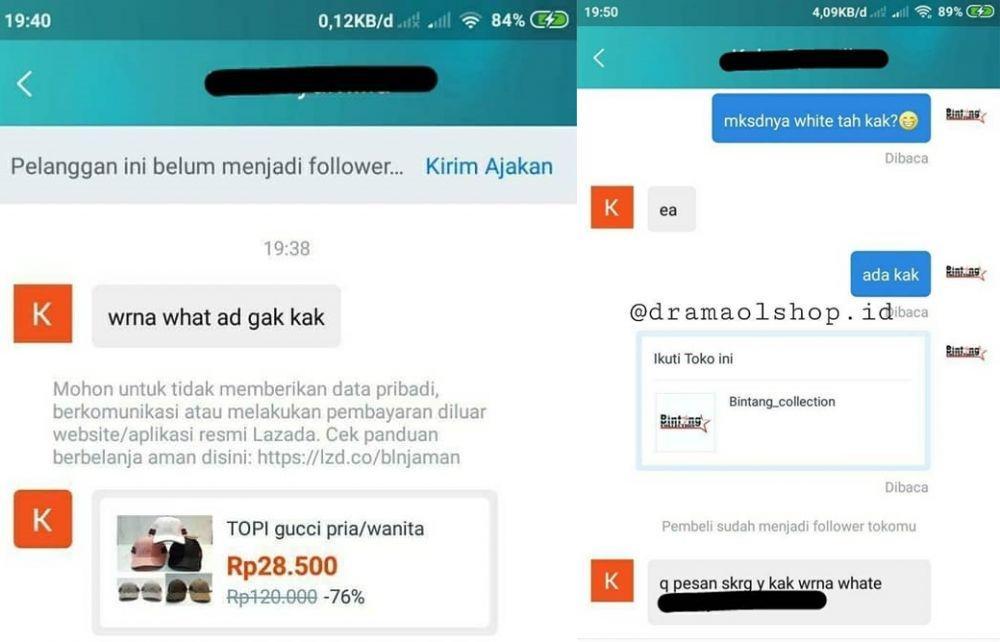Tap orange K avatar next to product card
1000x642 pixels.
pyautogui.click(x=43, y=519)
